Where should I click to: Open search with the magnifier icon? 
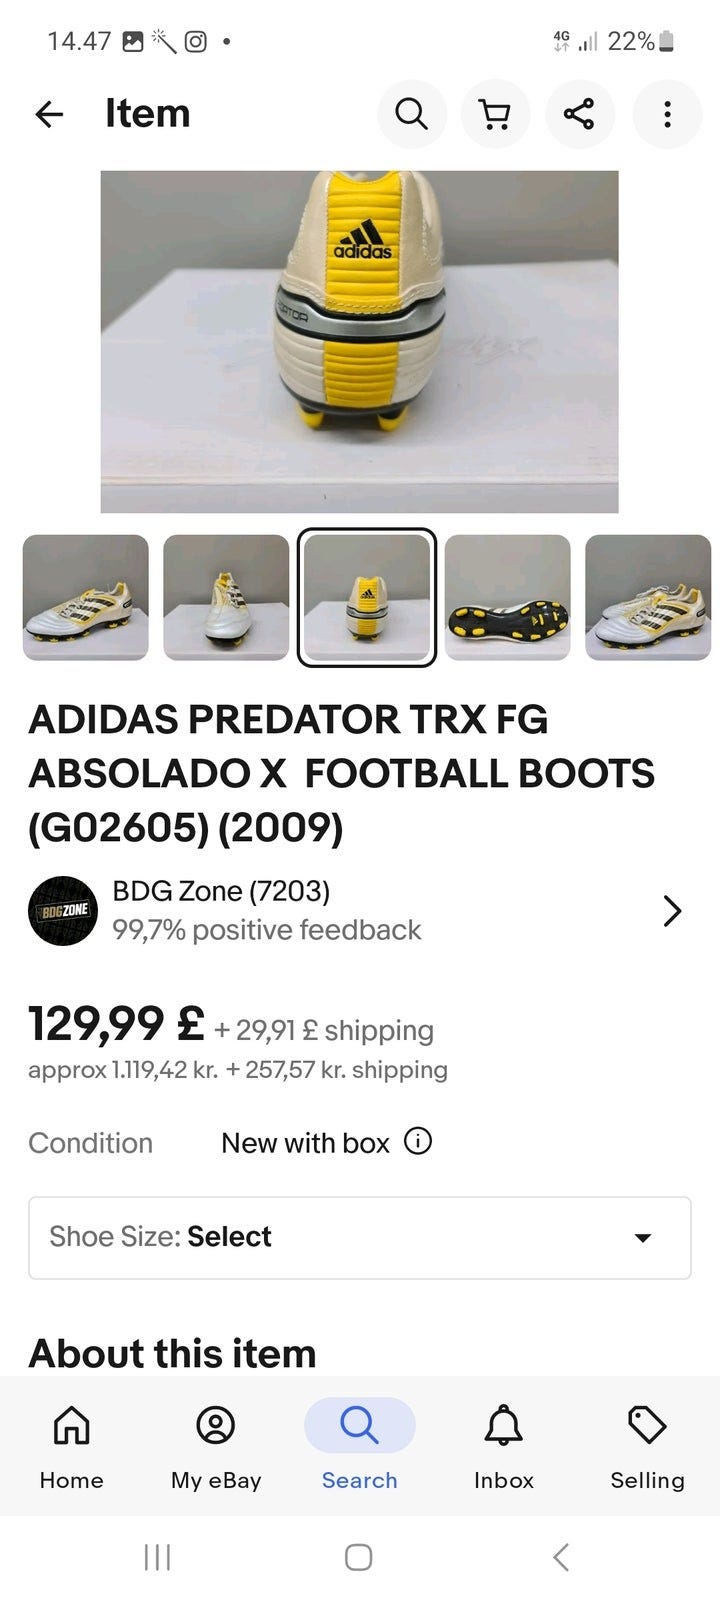pos(411,114)
